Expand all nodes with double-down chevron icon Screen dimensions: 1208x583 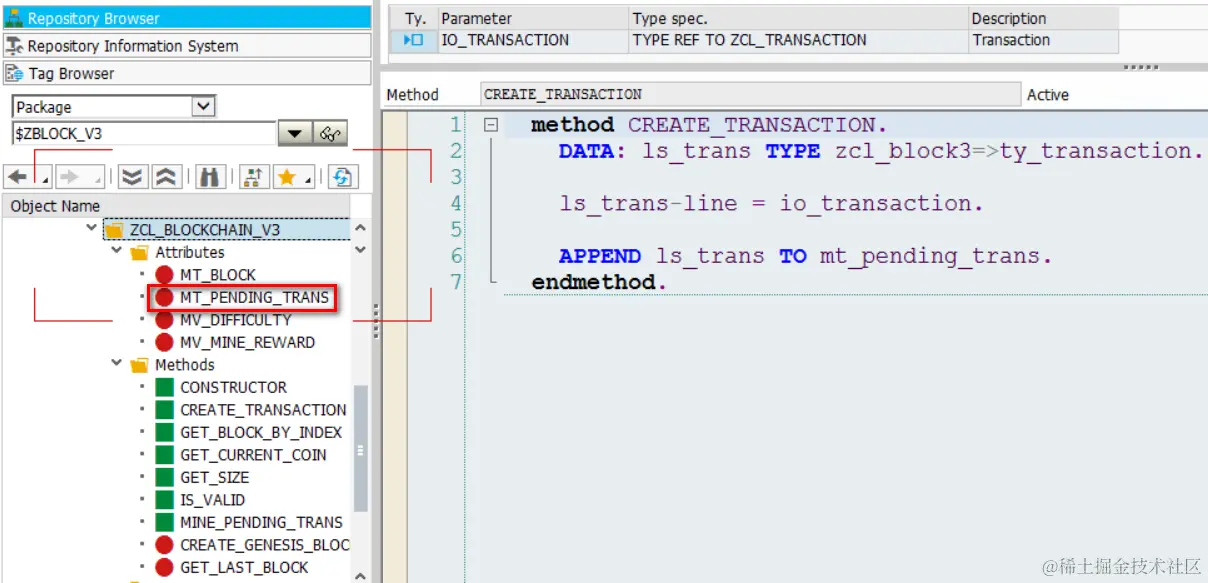pyautogui.click(x=132, y=177)
